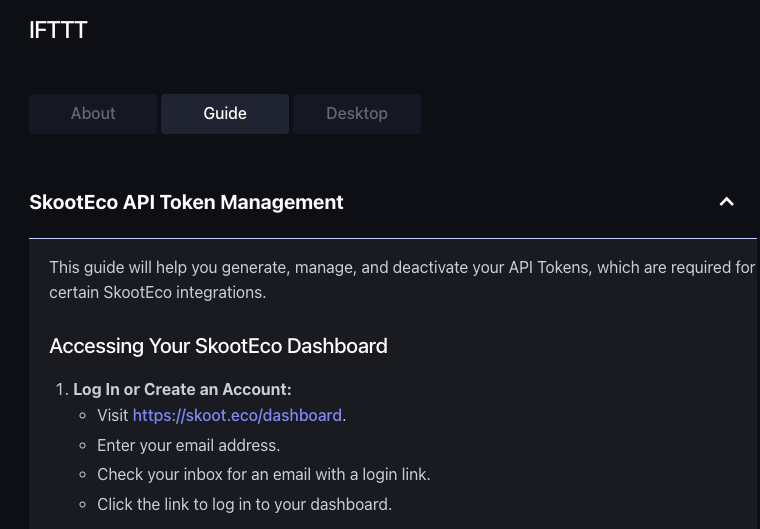Click the IFTTT page title
The image size is (760, 529).
[59, 30]
